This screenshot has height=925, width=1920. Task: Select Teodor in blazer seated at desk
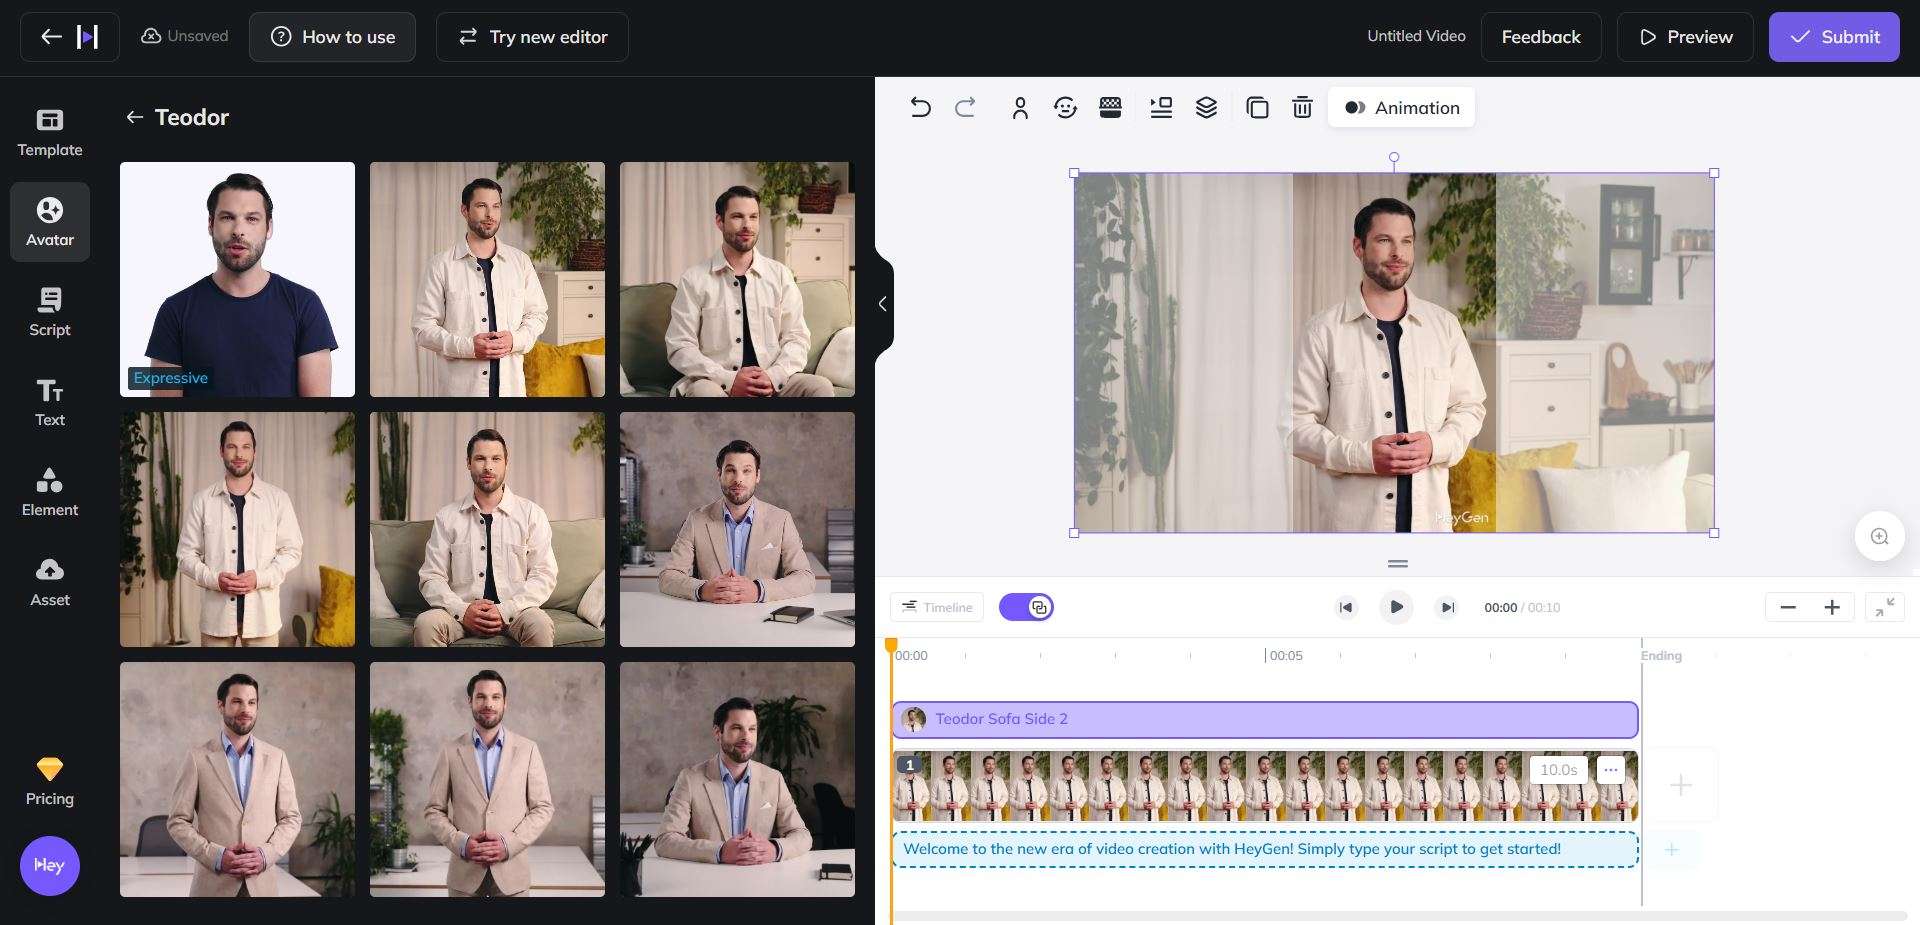point(737,529)
